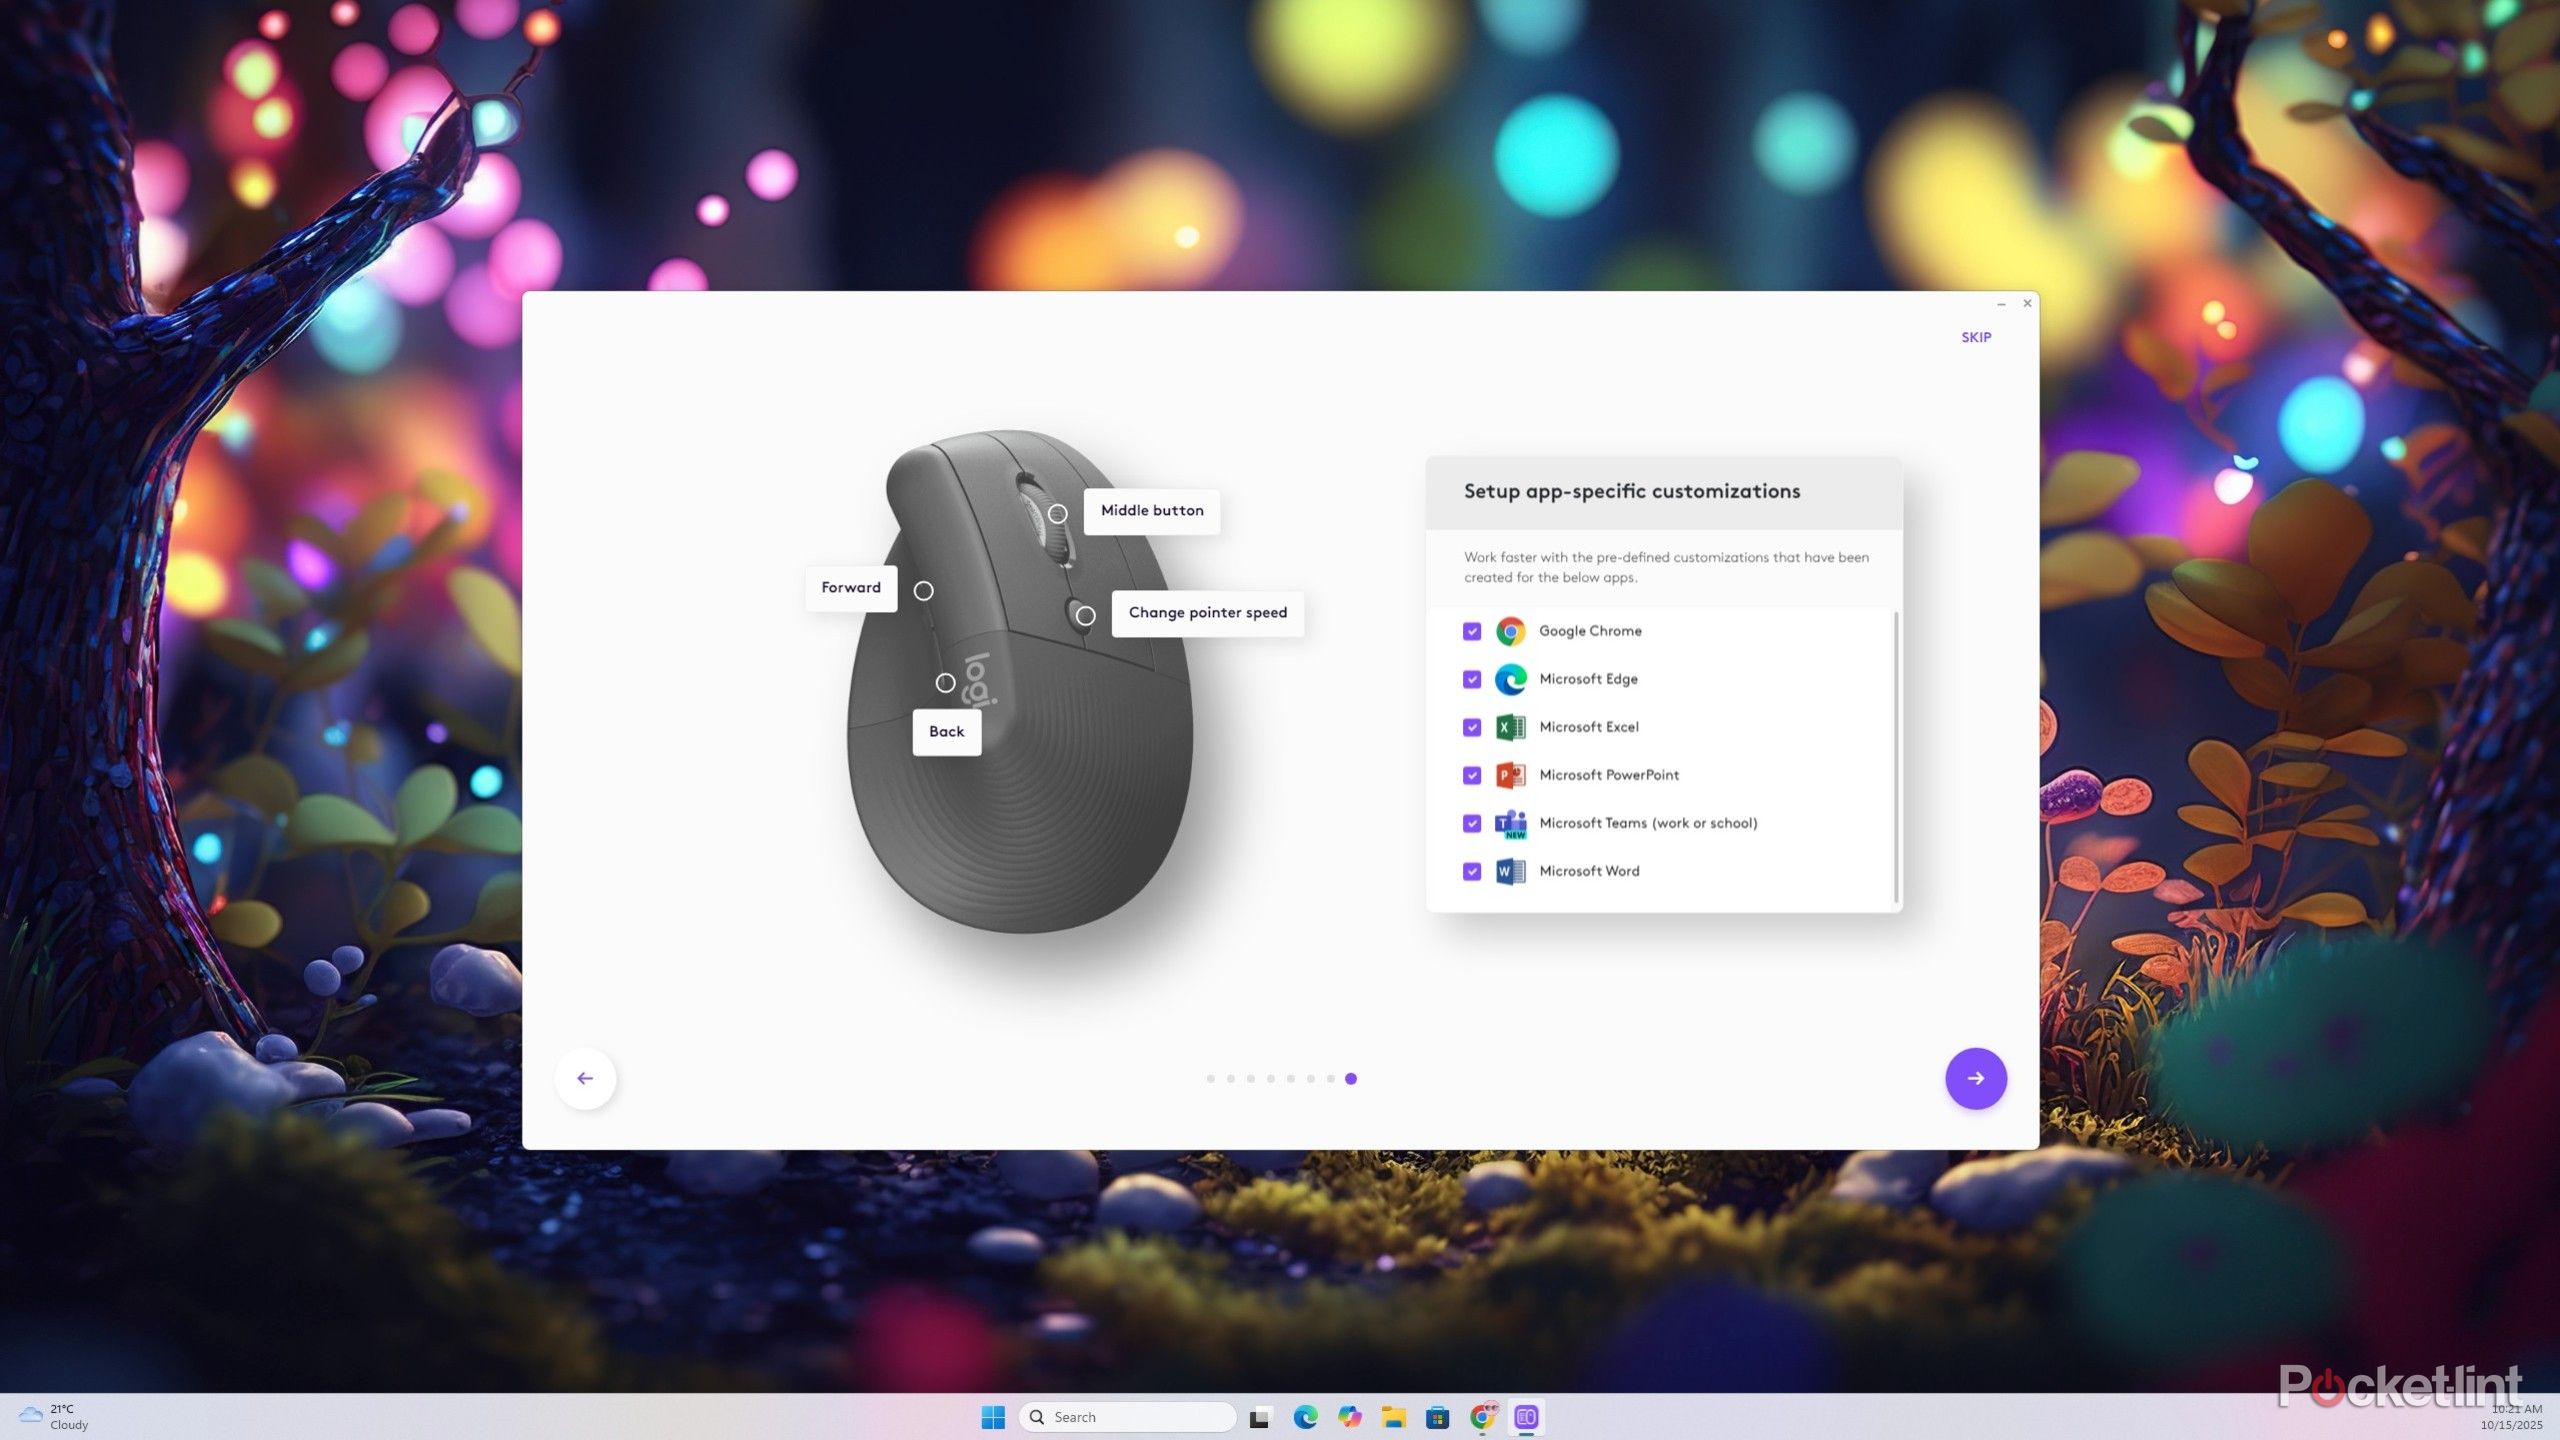Open Google Chrome from taskbar
The image size is (2560, 1440).
1483,1417
